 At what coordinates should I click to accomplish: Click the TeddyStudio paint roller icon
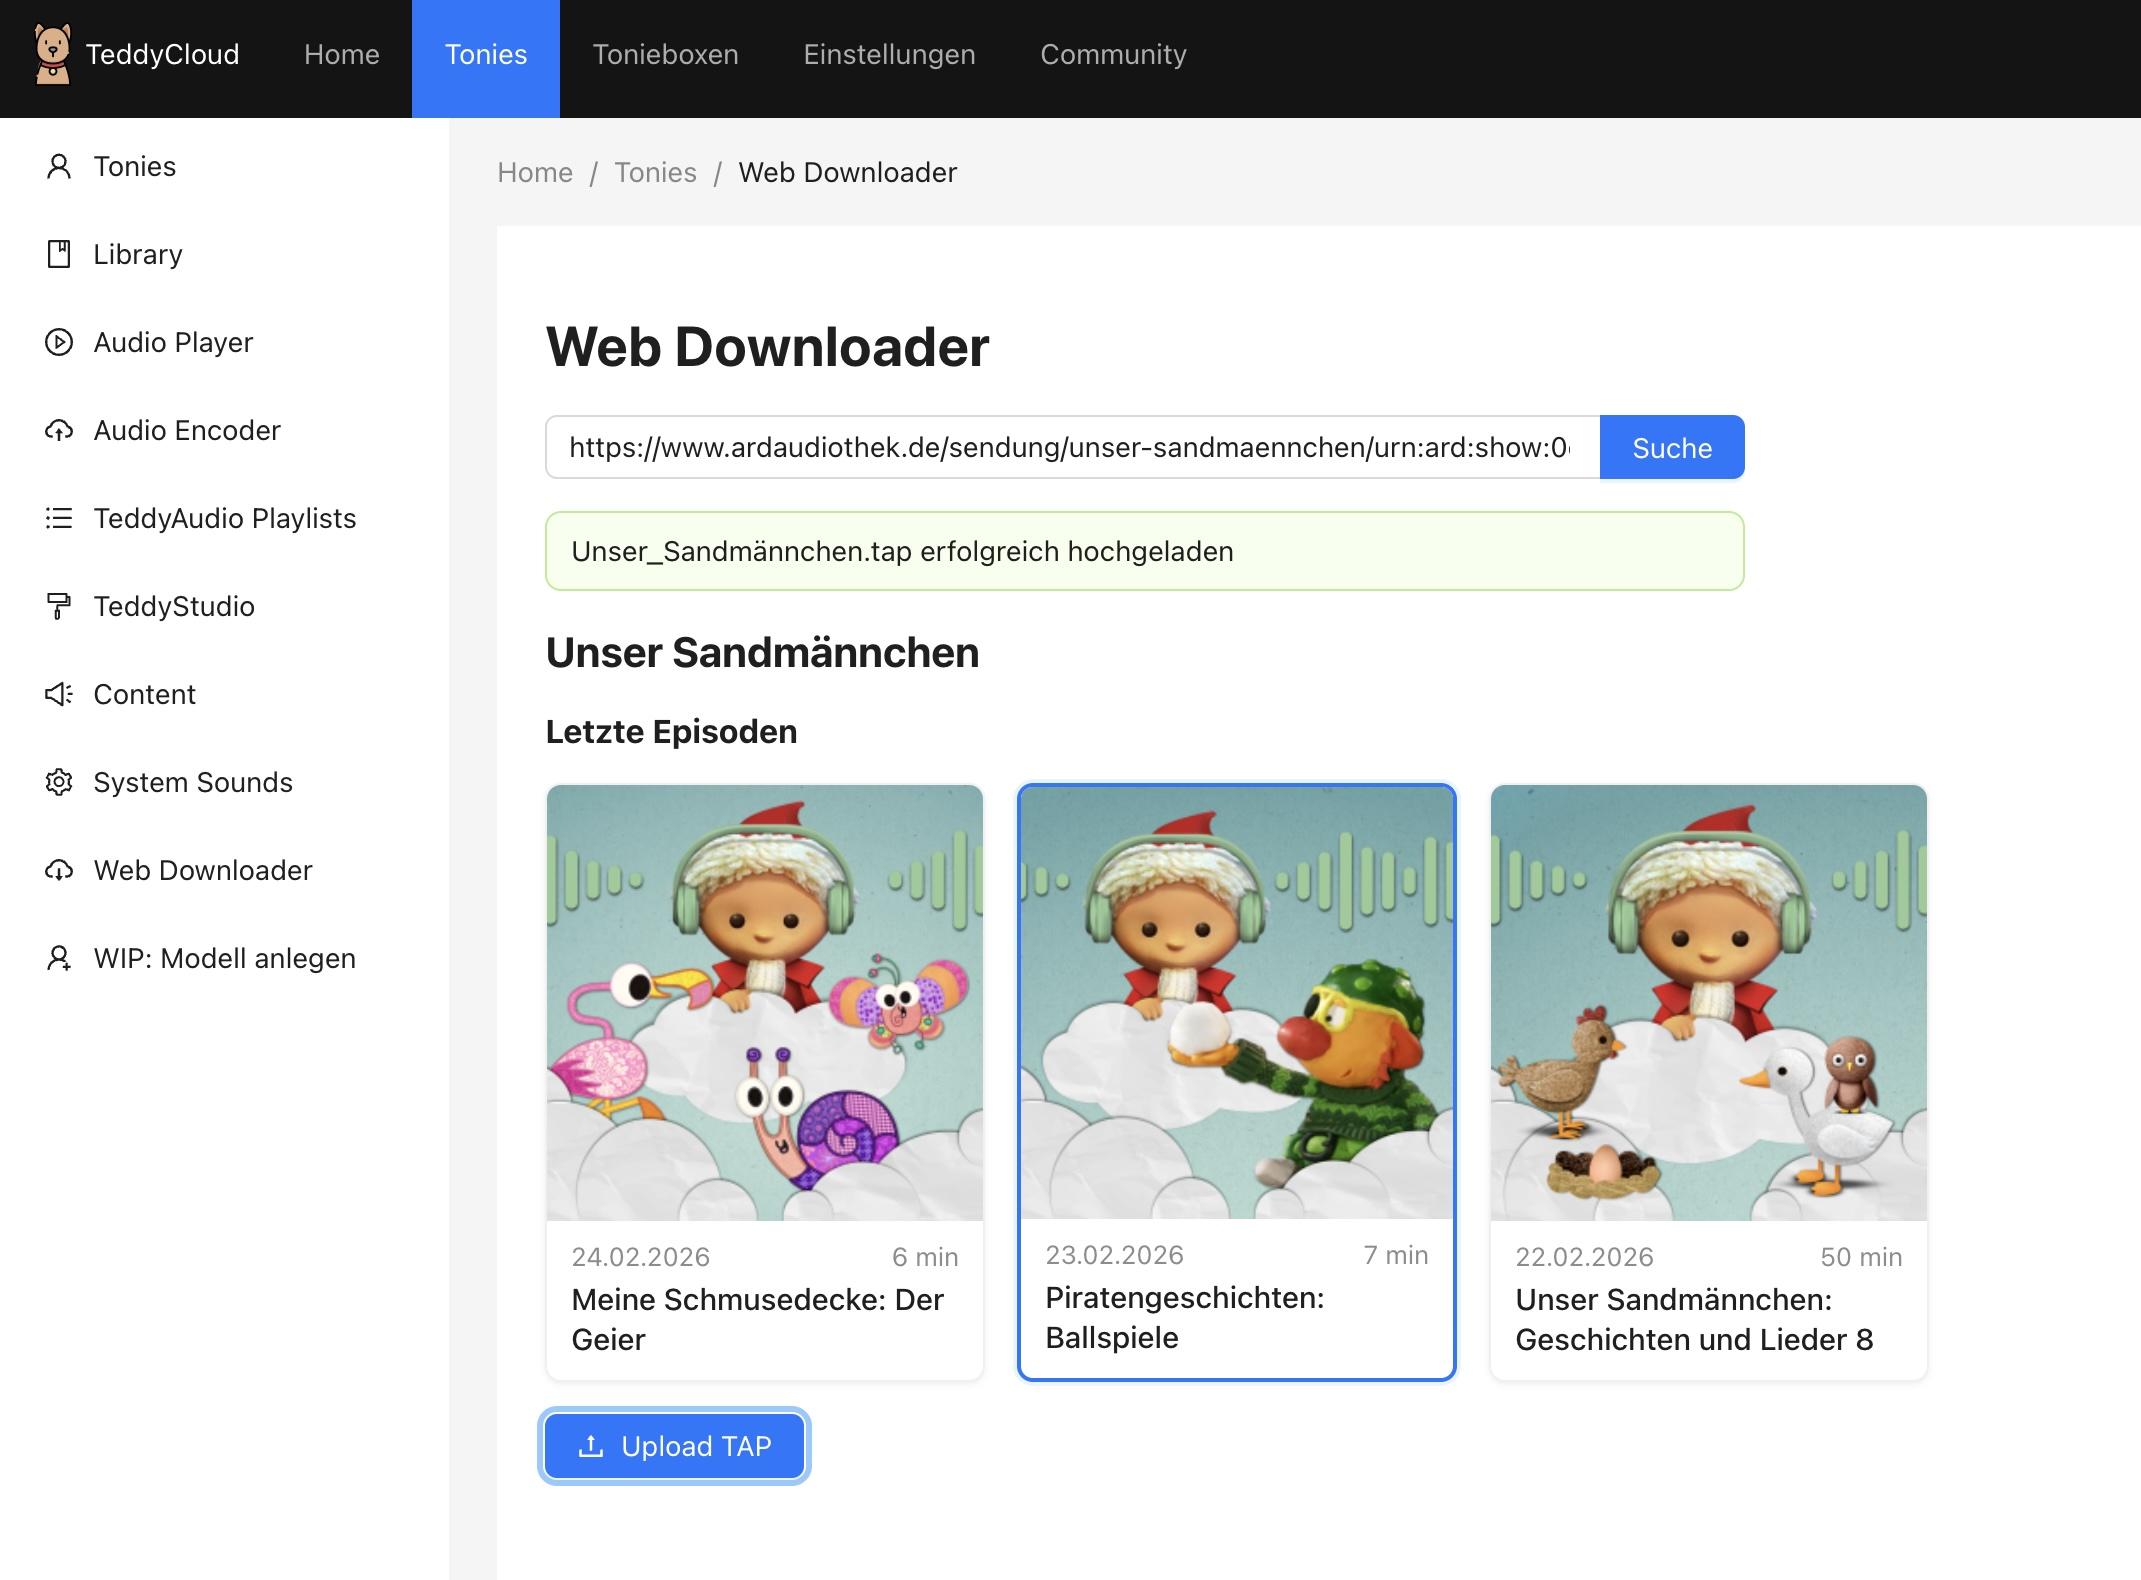(x=59, y=607)
